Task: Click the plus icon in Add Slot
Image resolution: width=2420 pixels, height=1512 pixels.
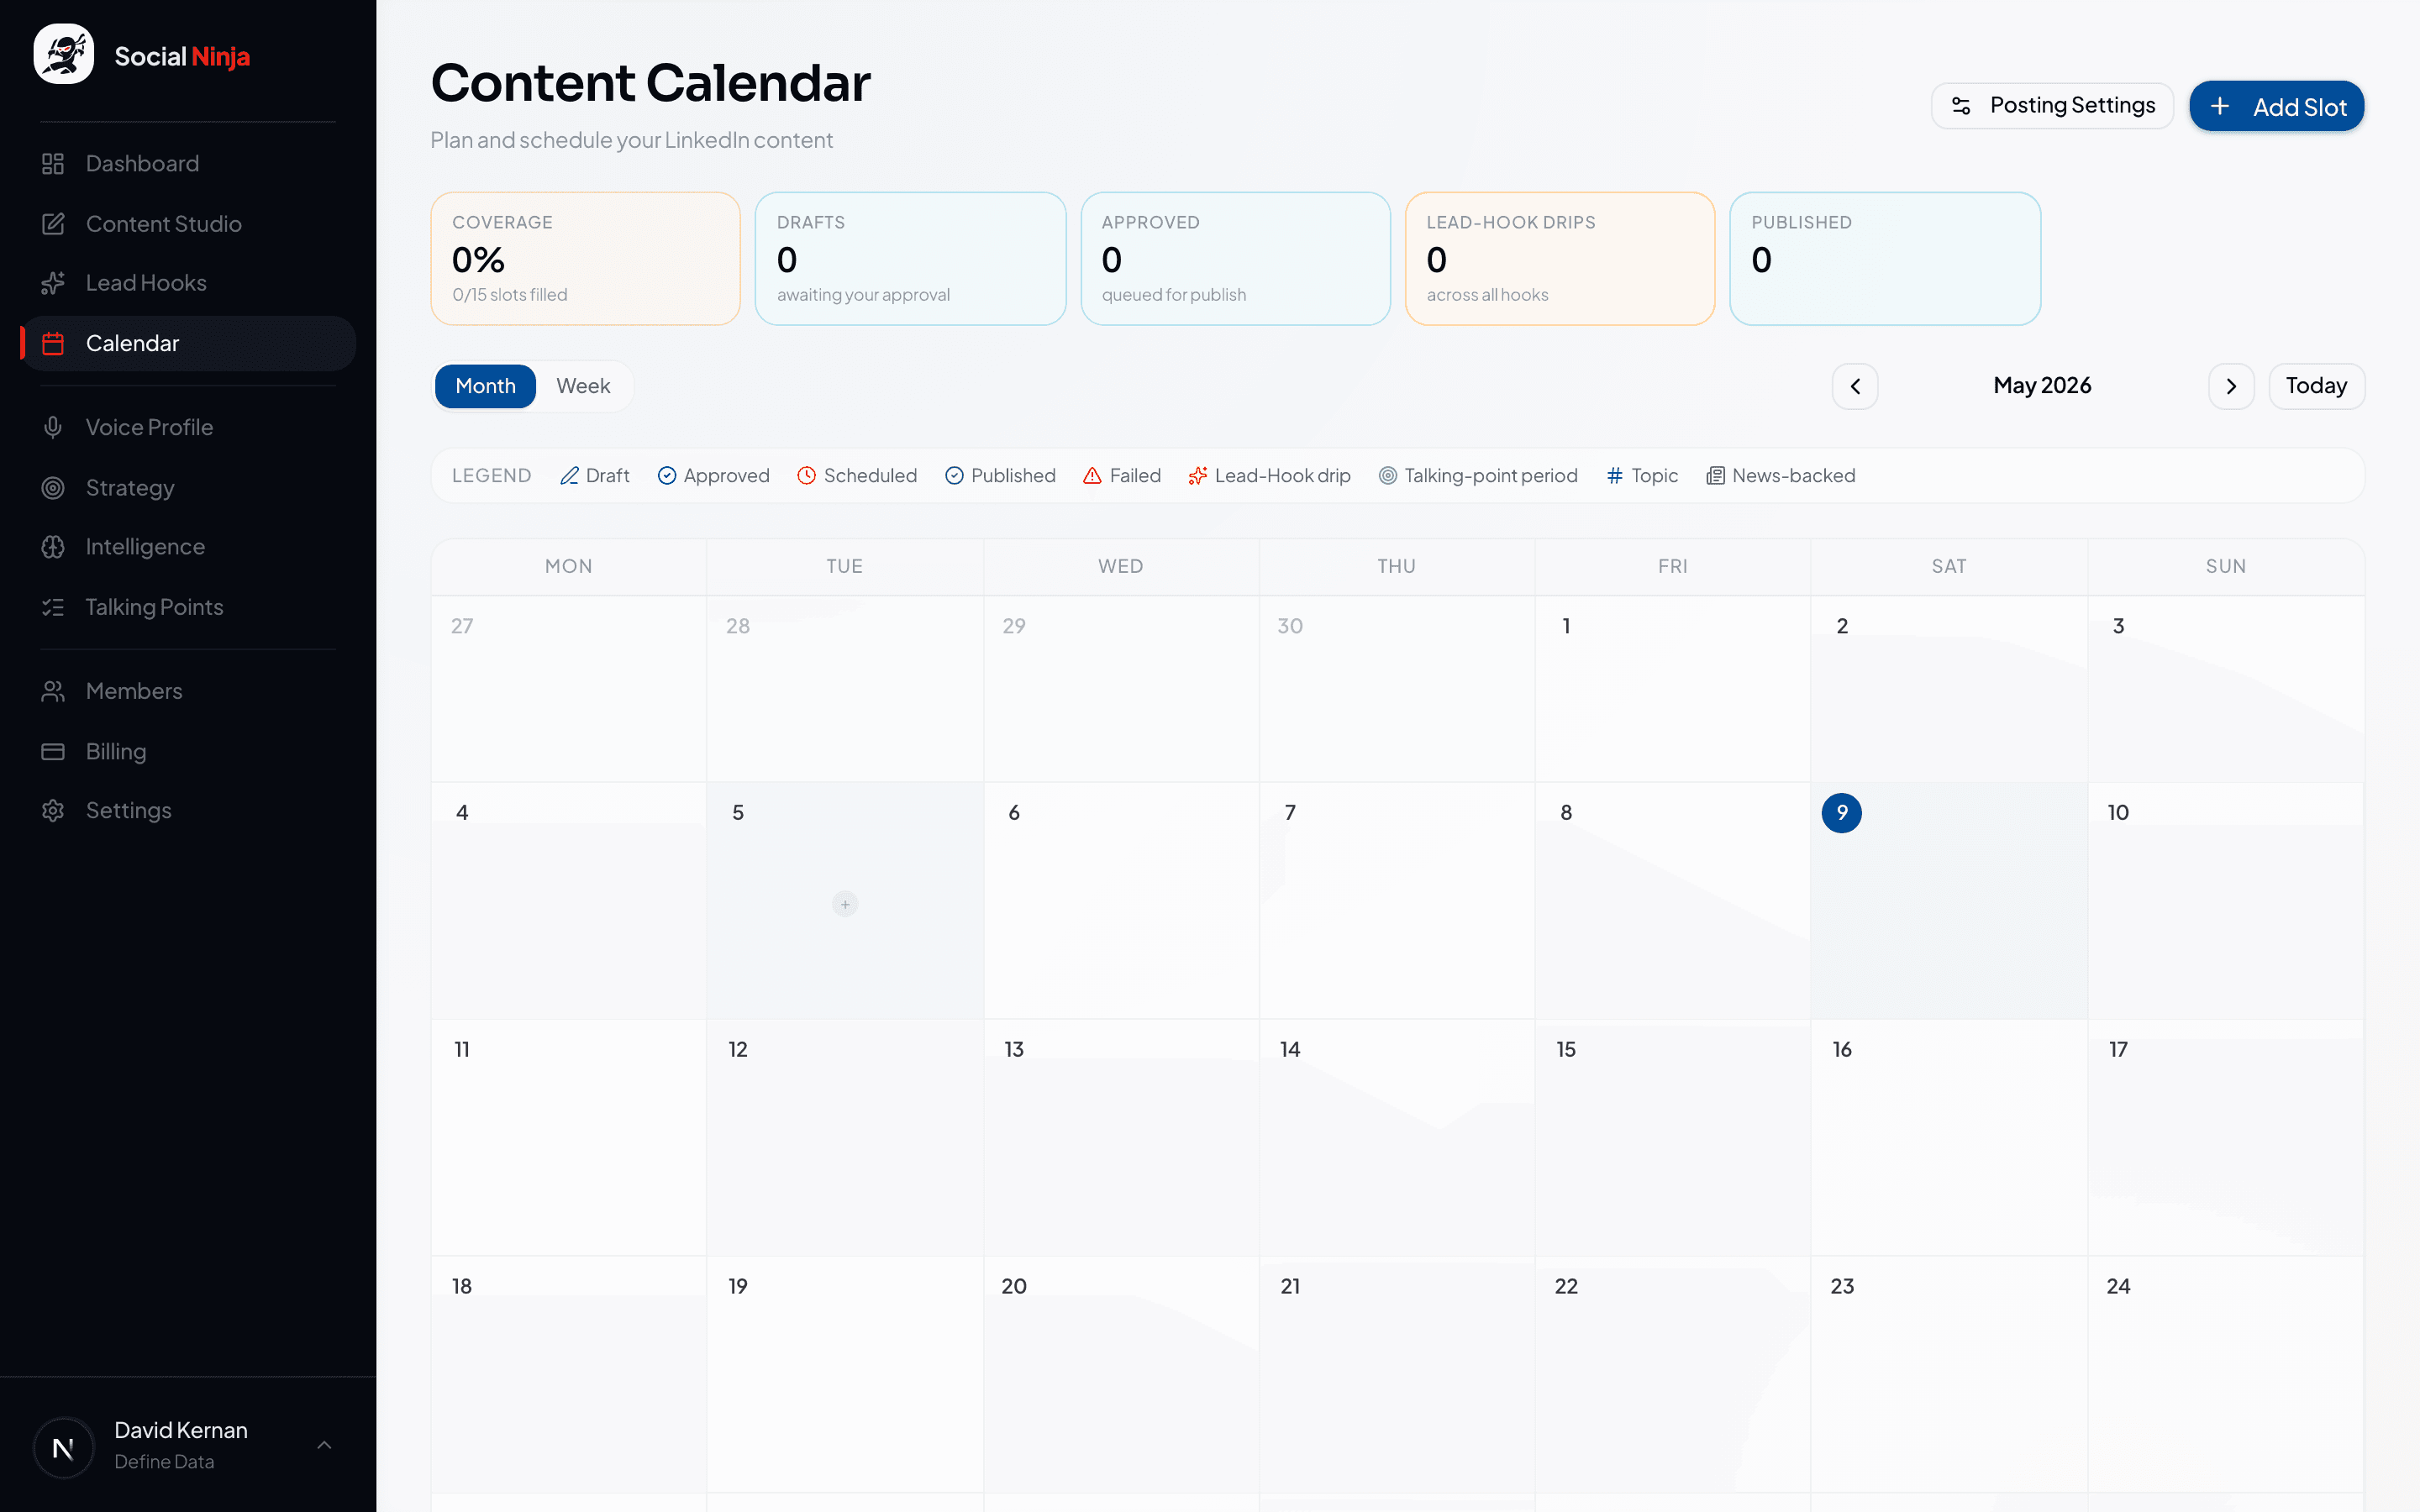Action: coord(2219,106)
